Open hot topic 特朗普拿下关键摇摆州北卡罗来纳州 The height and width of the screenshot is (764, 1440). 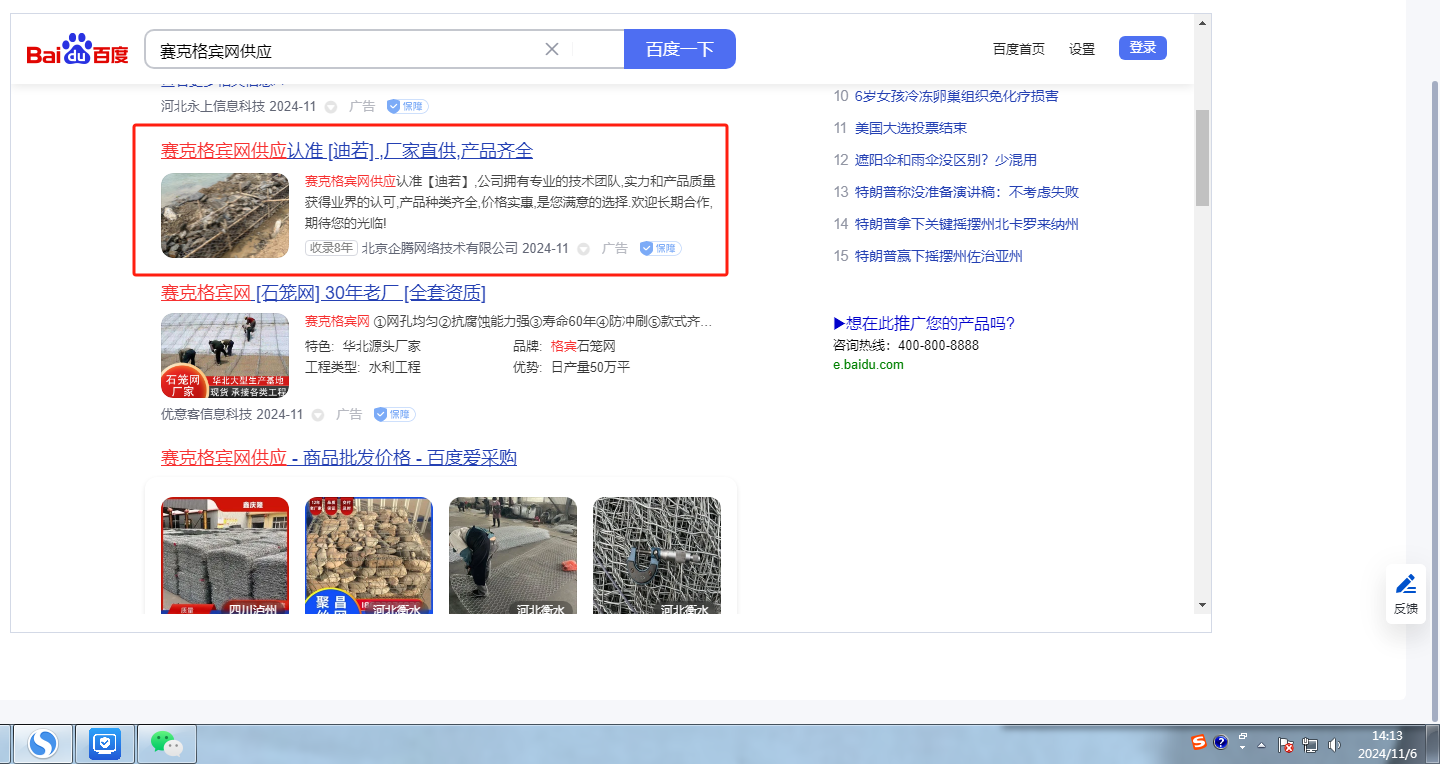[x=967, y=224]
